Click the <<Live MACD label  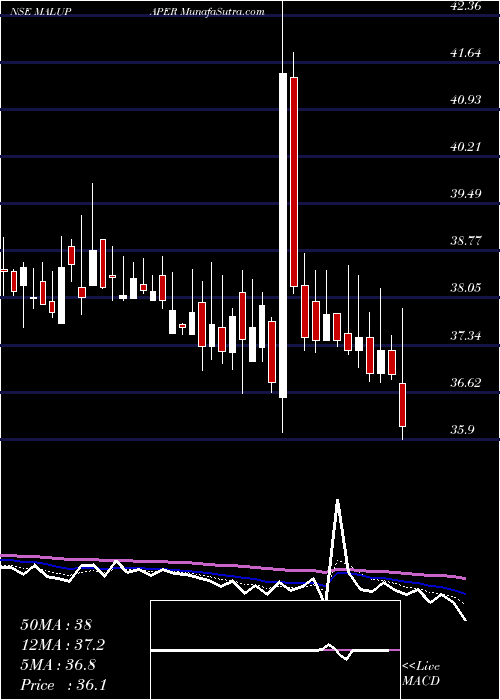421,673
